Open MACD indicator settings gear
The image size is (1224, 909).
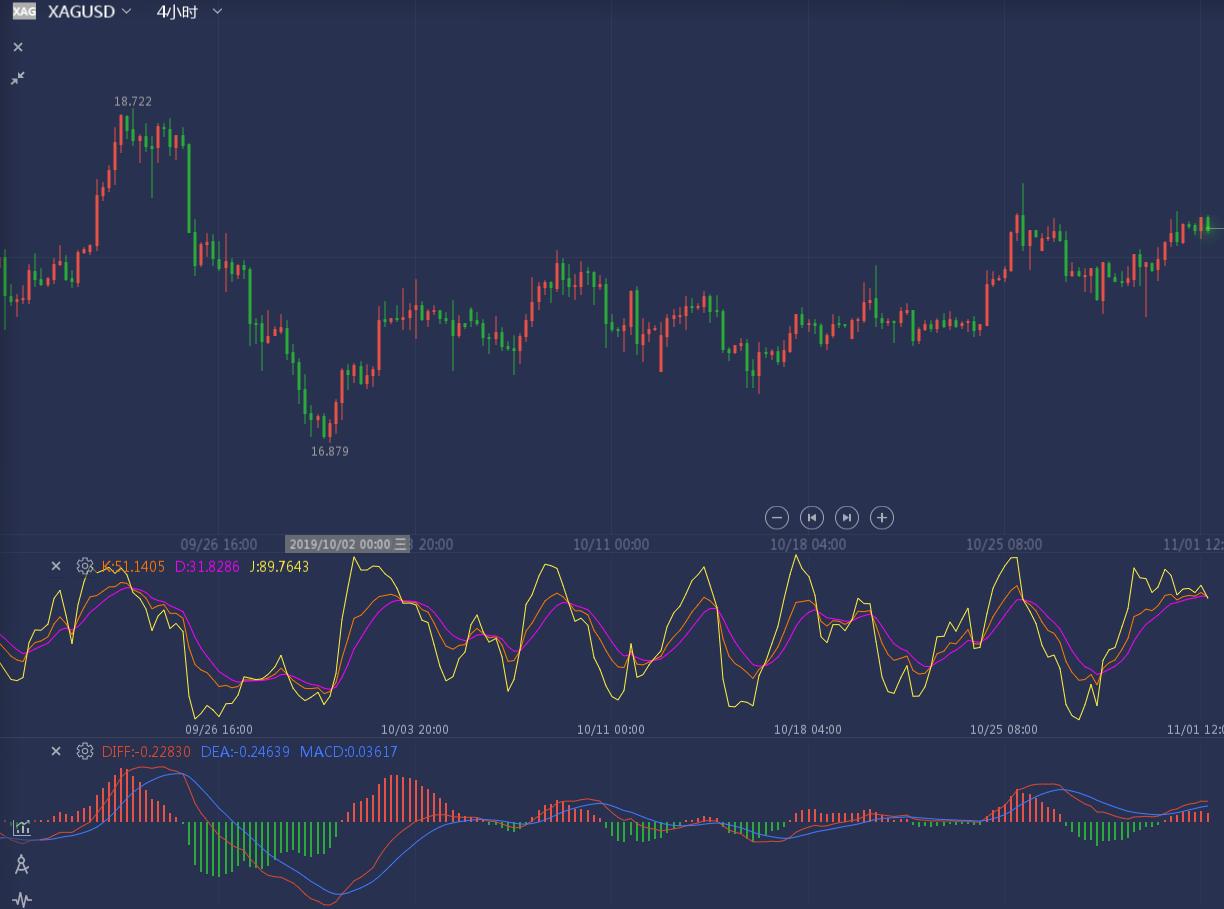[x=85, y=751]
